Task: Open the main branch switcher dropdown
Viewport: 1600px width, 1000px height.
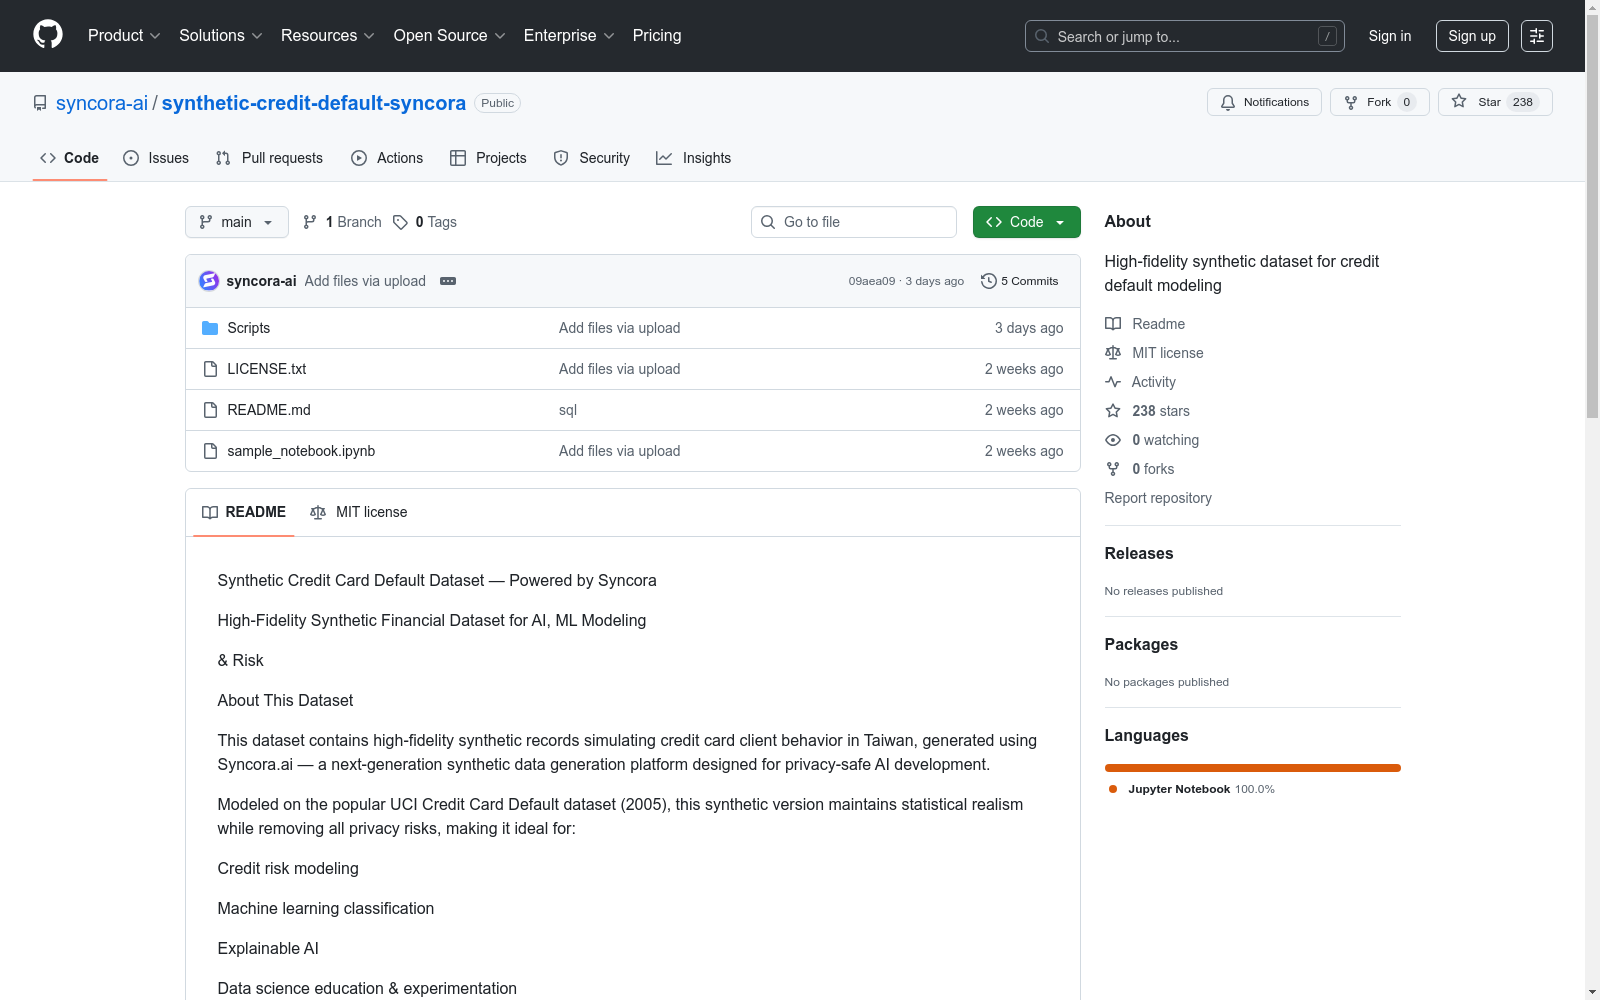Action: tap(237, 222)
